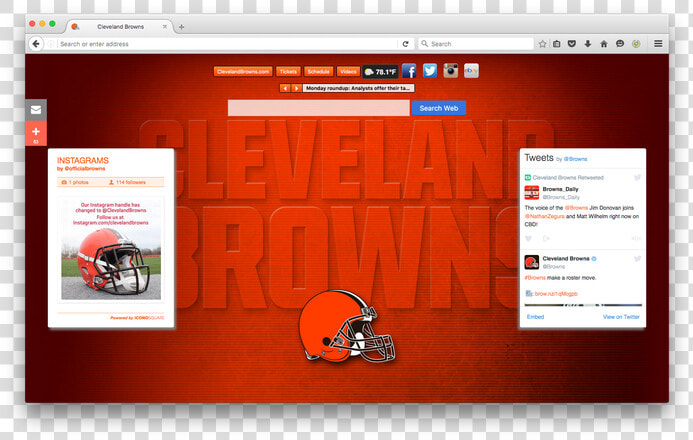The width and height of the screenshot is (693, 440).
Task: Open a new tab with plus button
Action: (181, 27)
